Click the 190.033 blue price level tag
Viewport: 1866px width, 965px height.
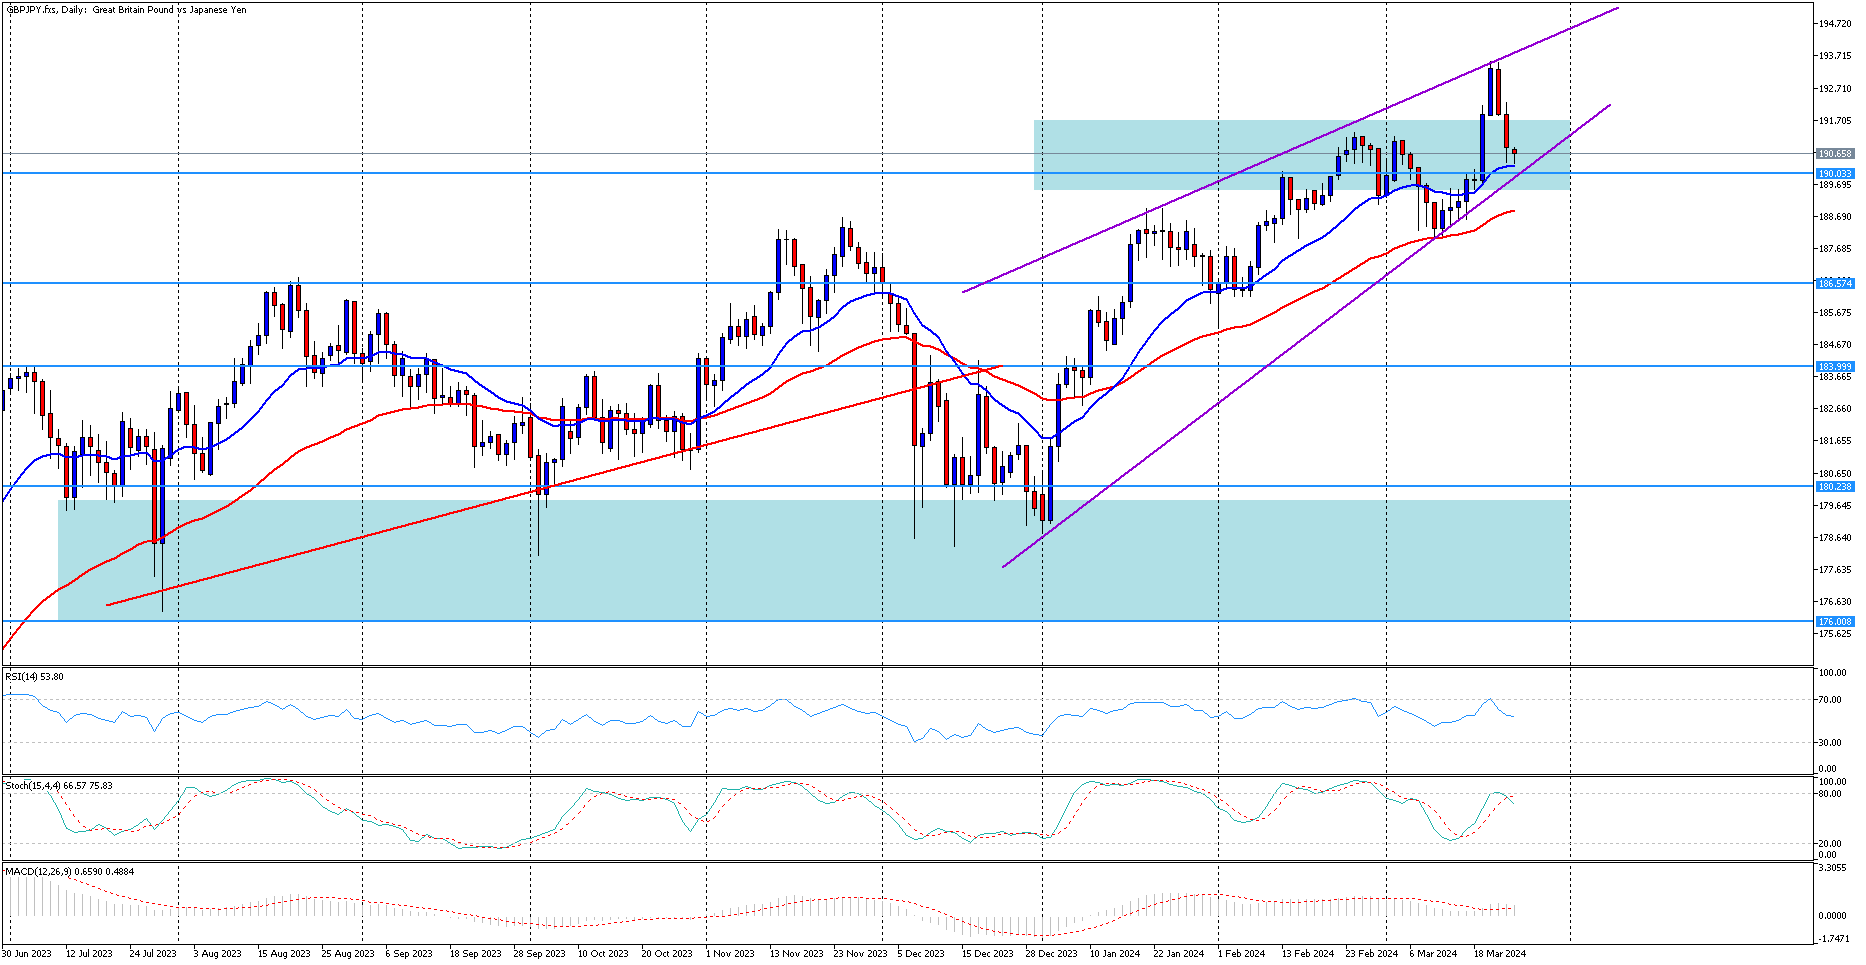pyautogui.click(x=1835, y=174)
